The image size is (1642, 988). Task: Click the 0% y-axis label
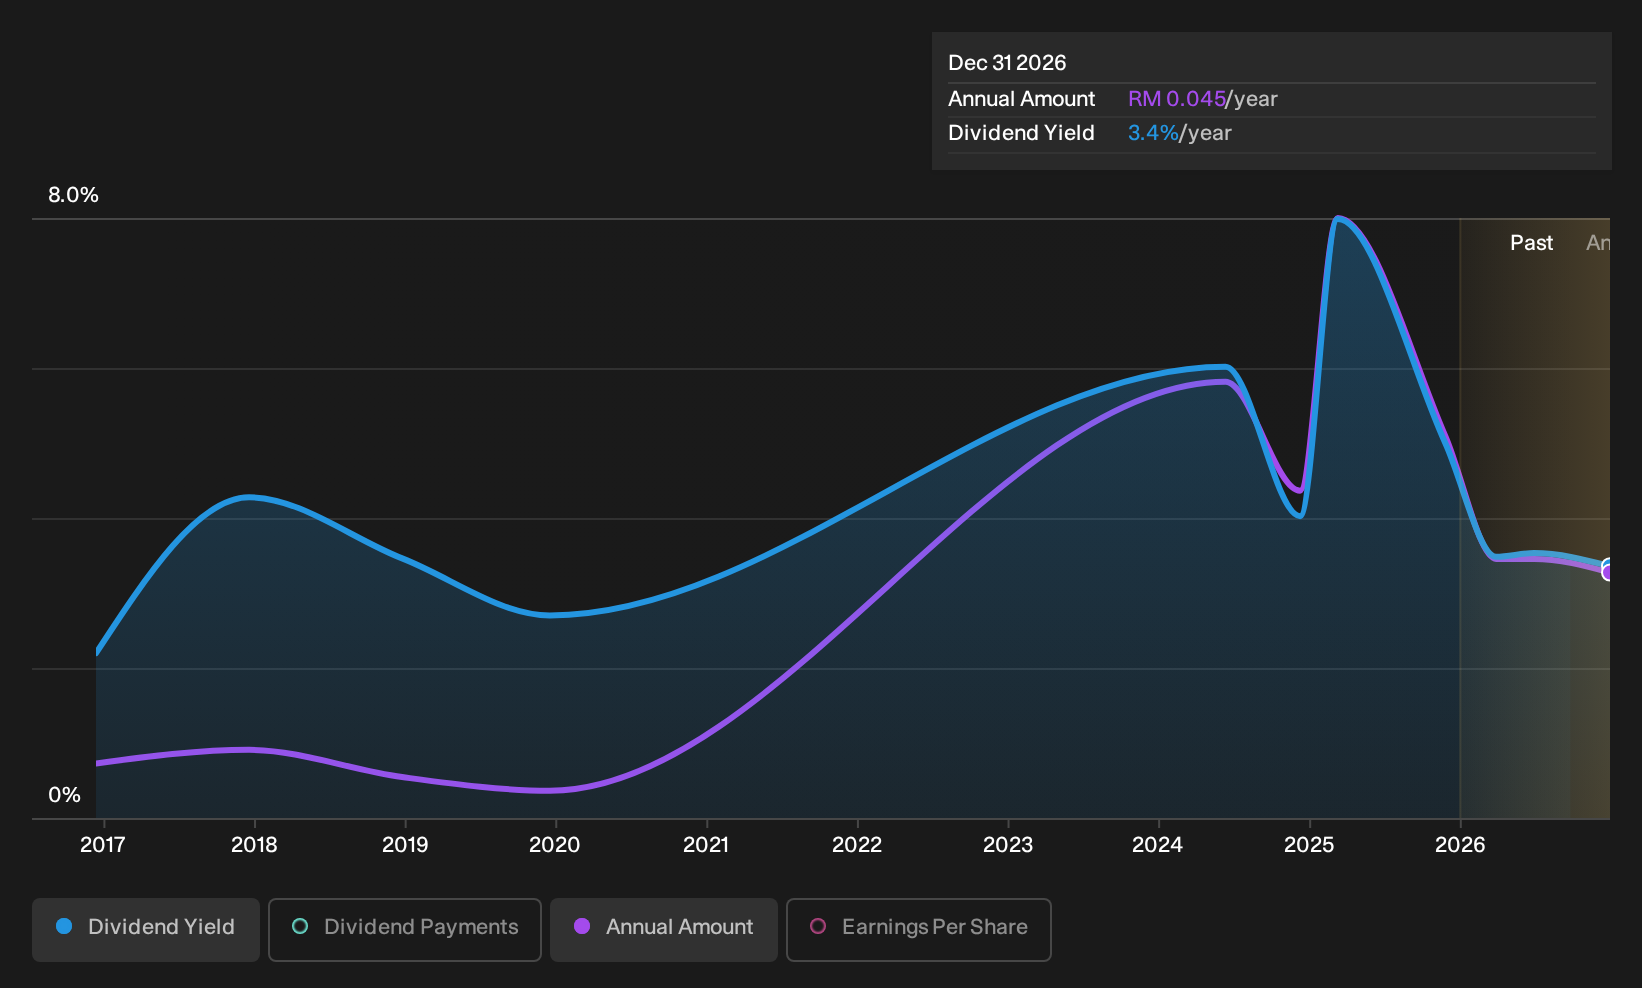(x=65, y=795)
